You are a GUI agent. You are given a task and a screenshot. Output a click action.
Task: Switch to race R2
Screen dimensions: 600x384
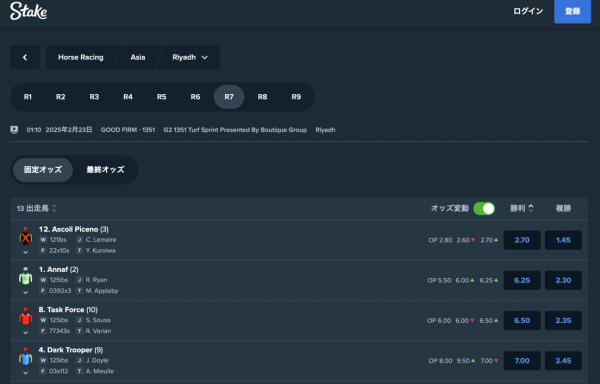60,97
